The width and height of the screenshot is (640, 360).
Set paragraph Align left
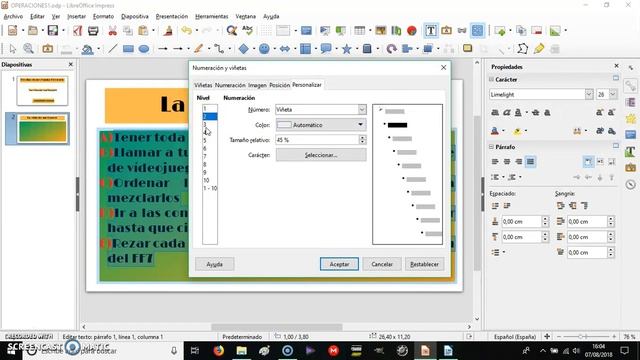pyautogui.click(x=495, y=162)
